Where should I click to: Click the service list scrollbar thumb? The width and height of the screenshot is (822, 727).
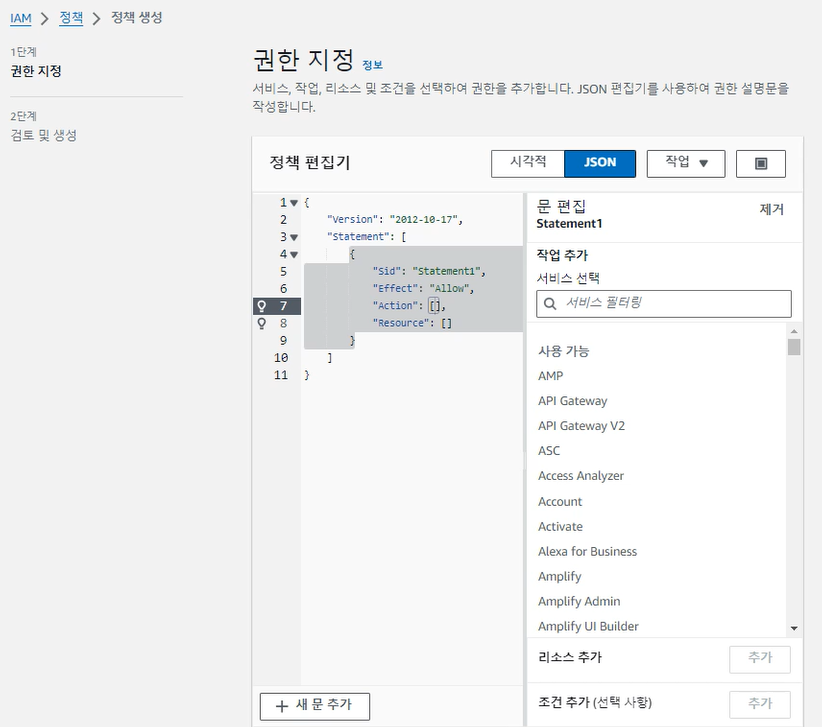coord(794,347)
